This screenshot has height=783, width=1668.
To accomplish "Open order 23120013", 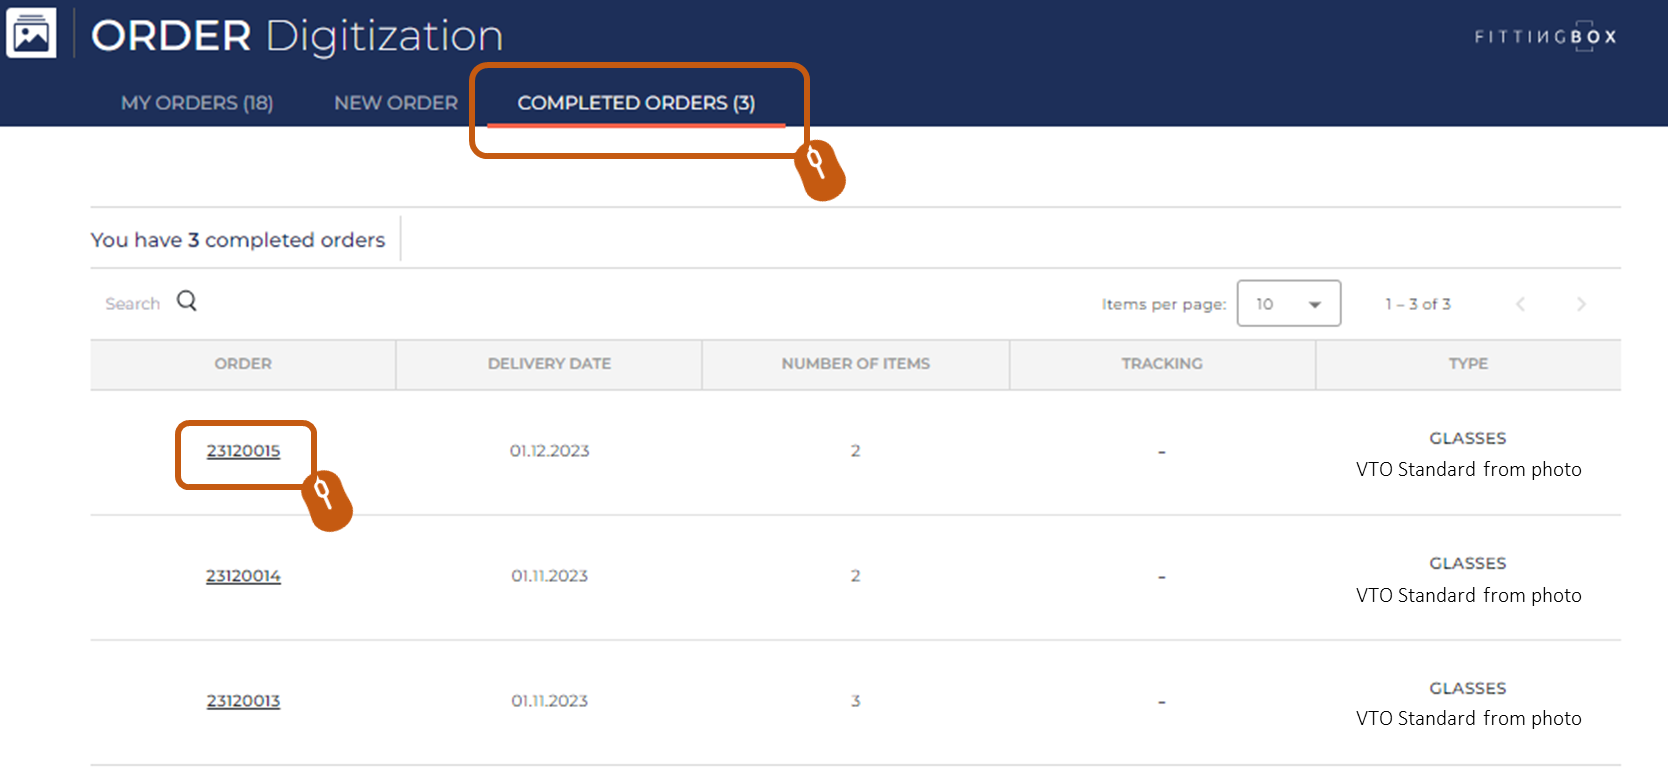I will coord(243,701).
